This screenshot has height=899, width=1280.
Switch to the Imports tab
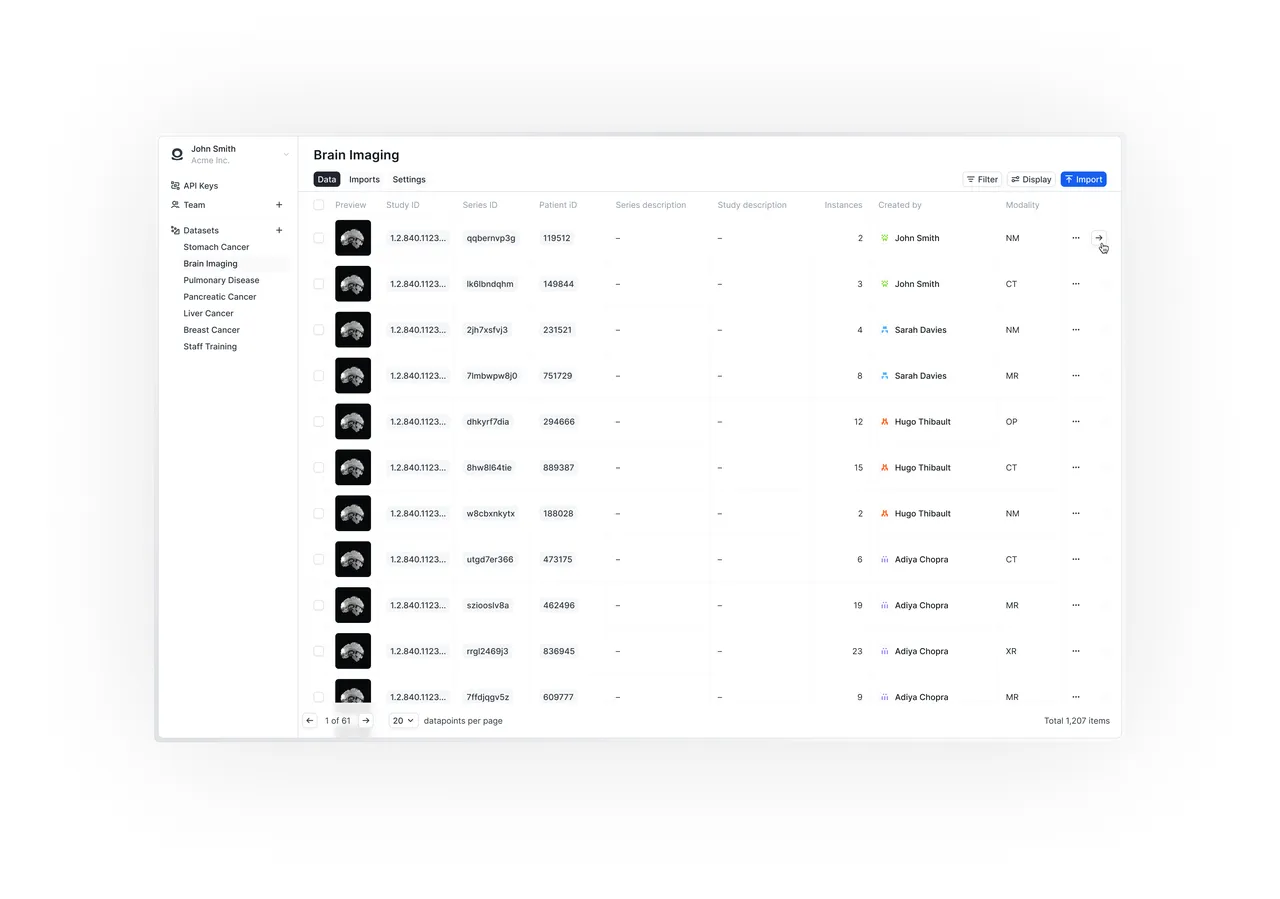coord(364,180)
